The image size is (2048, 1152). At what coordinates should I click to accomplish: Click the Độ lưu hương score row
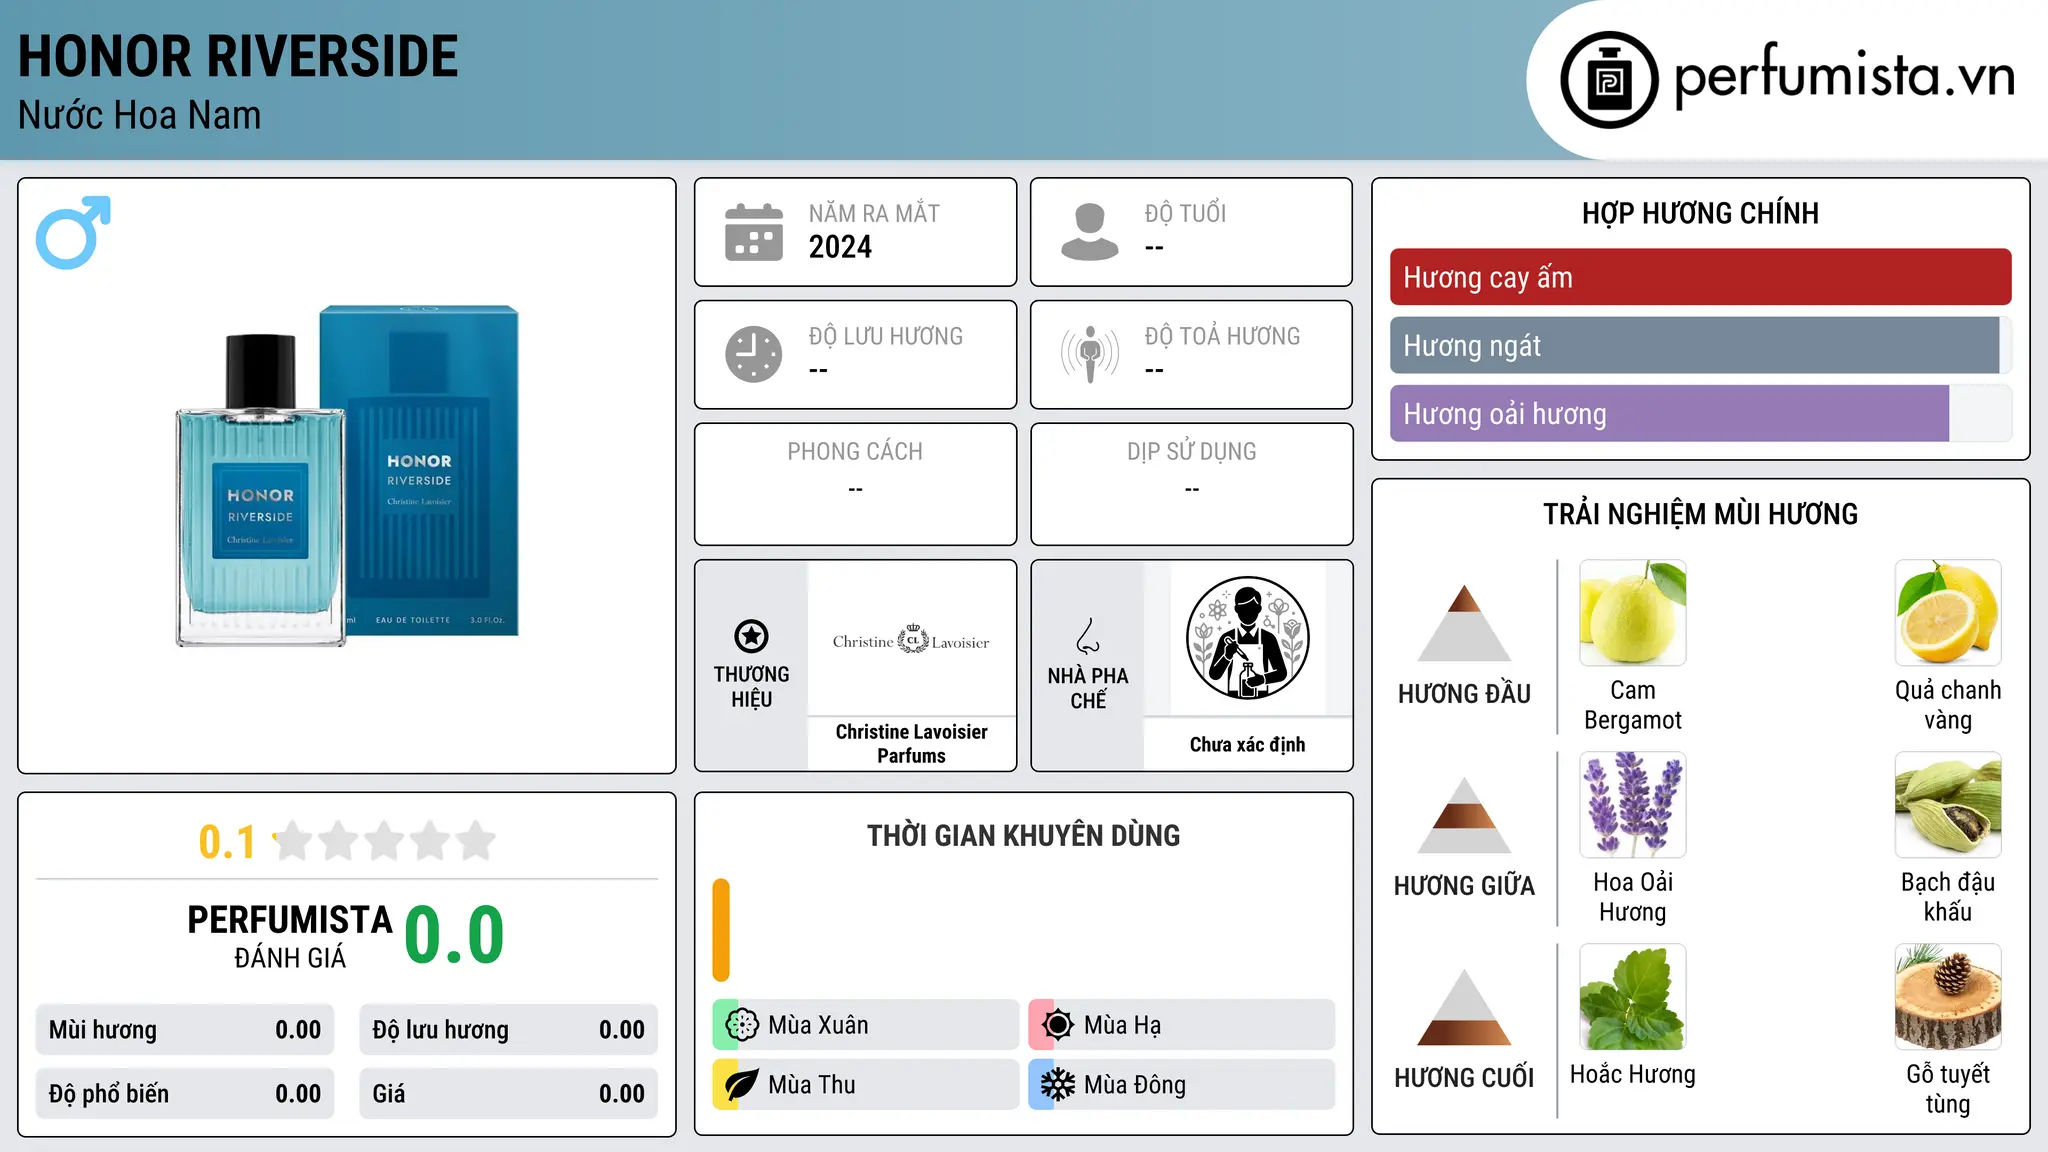click(x=509, y=1030)
